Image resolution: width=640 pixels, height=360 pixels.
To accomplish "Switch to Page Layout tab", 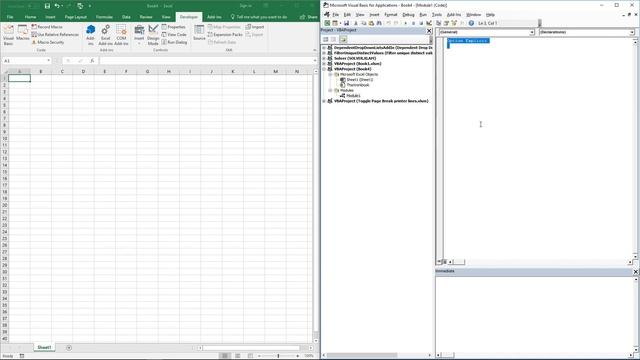I will click(x=76, y=17).
